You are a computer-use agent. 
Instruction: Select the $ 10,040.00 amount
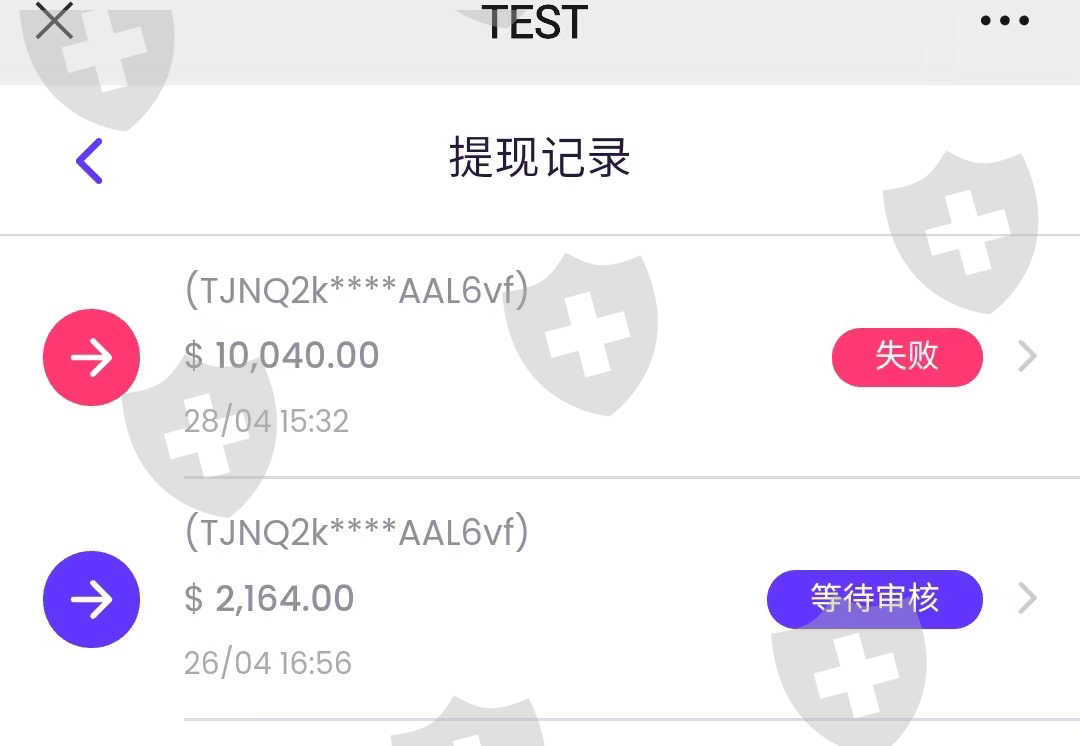pos(282,355)
